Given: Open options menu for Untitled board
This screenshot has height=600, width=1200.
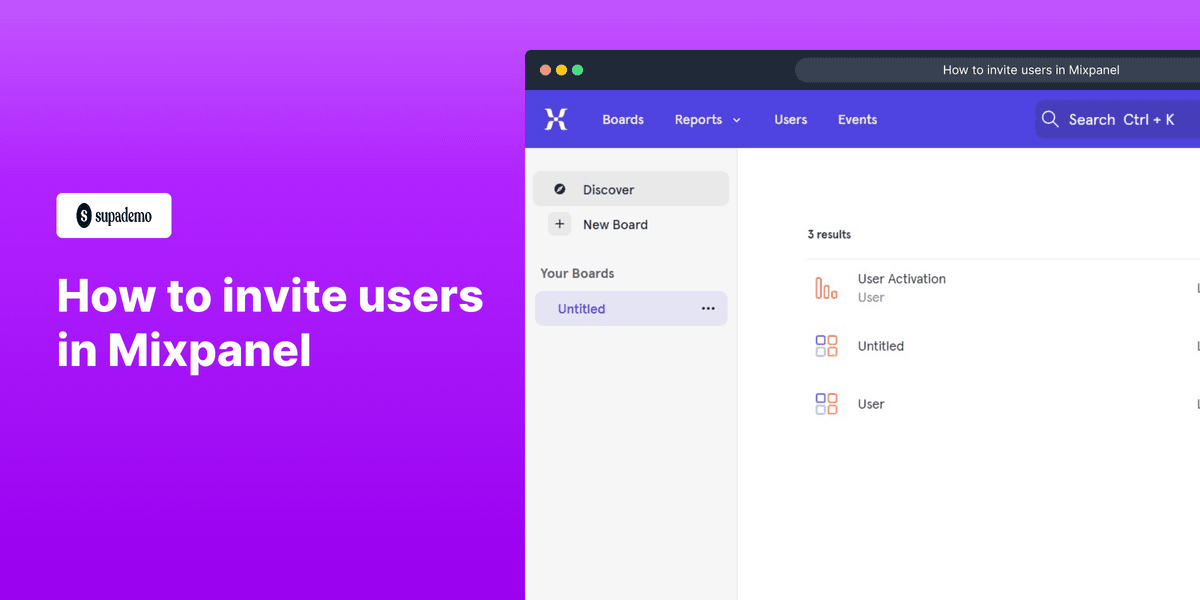Looking at the screenshot, I should [x=708, y=308].
